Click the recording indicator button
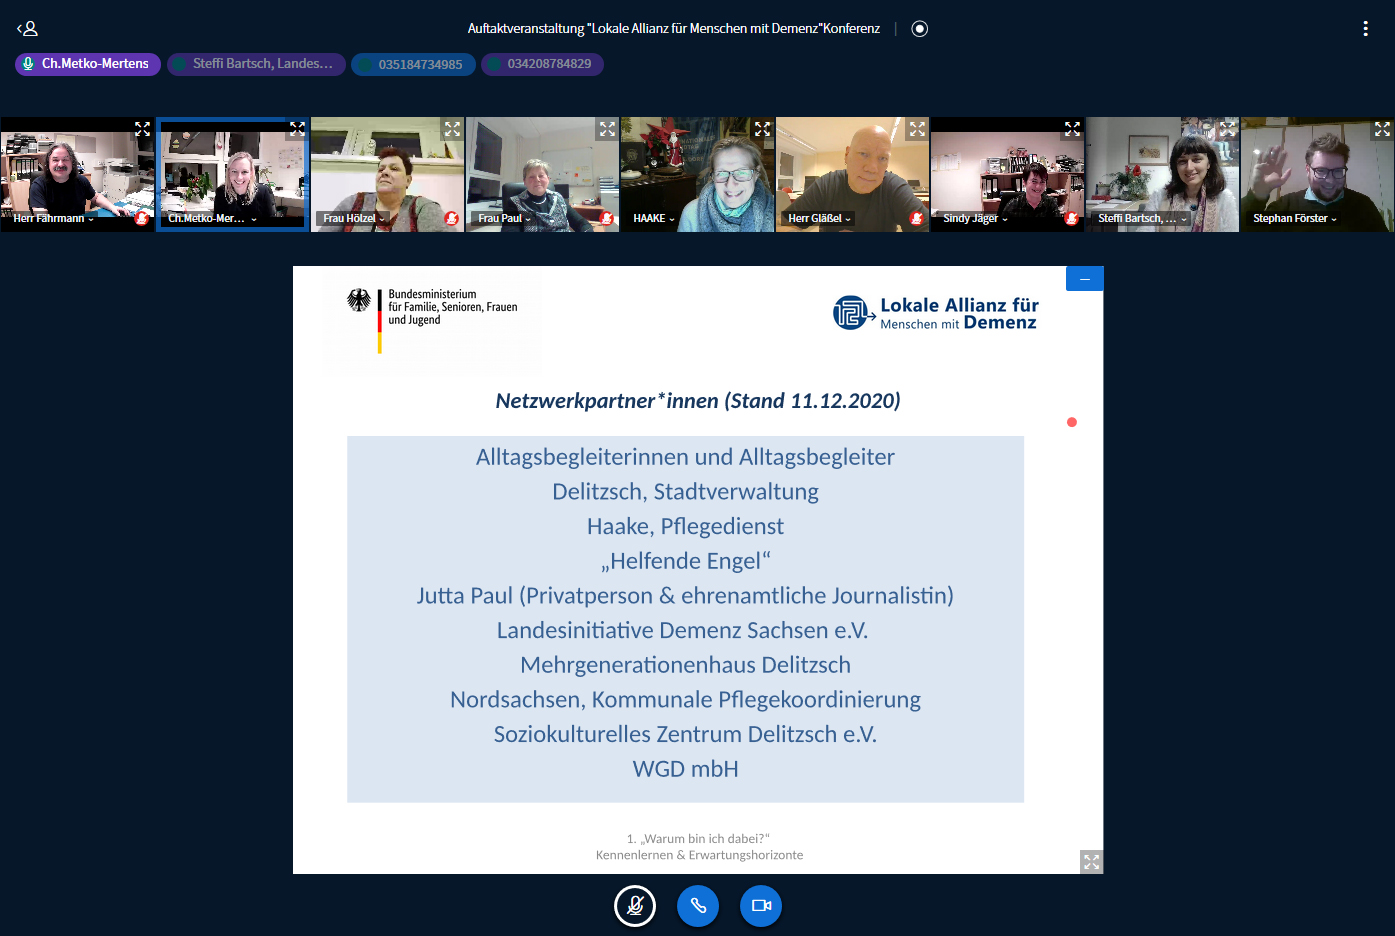 coord(920,29)
